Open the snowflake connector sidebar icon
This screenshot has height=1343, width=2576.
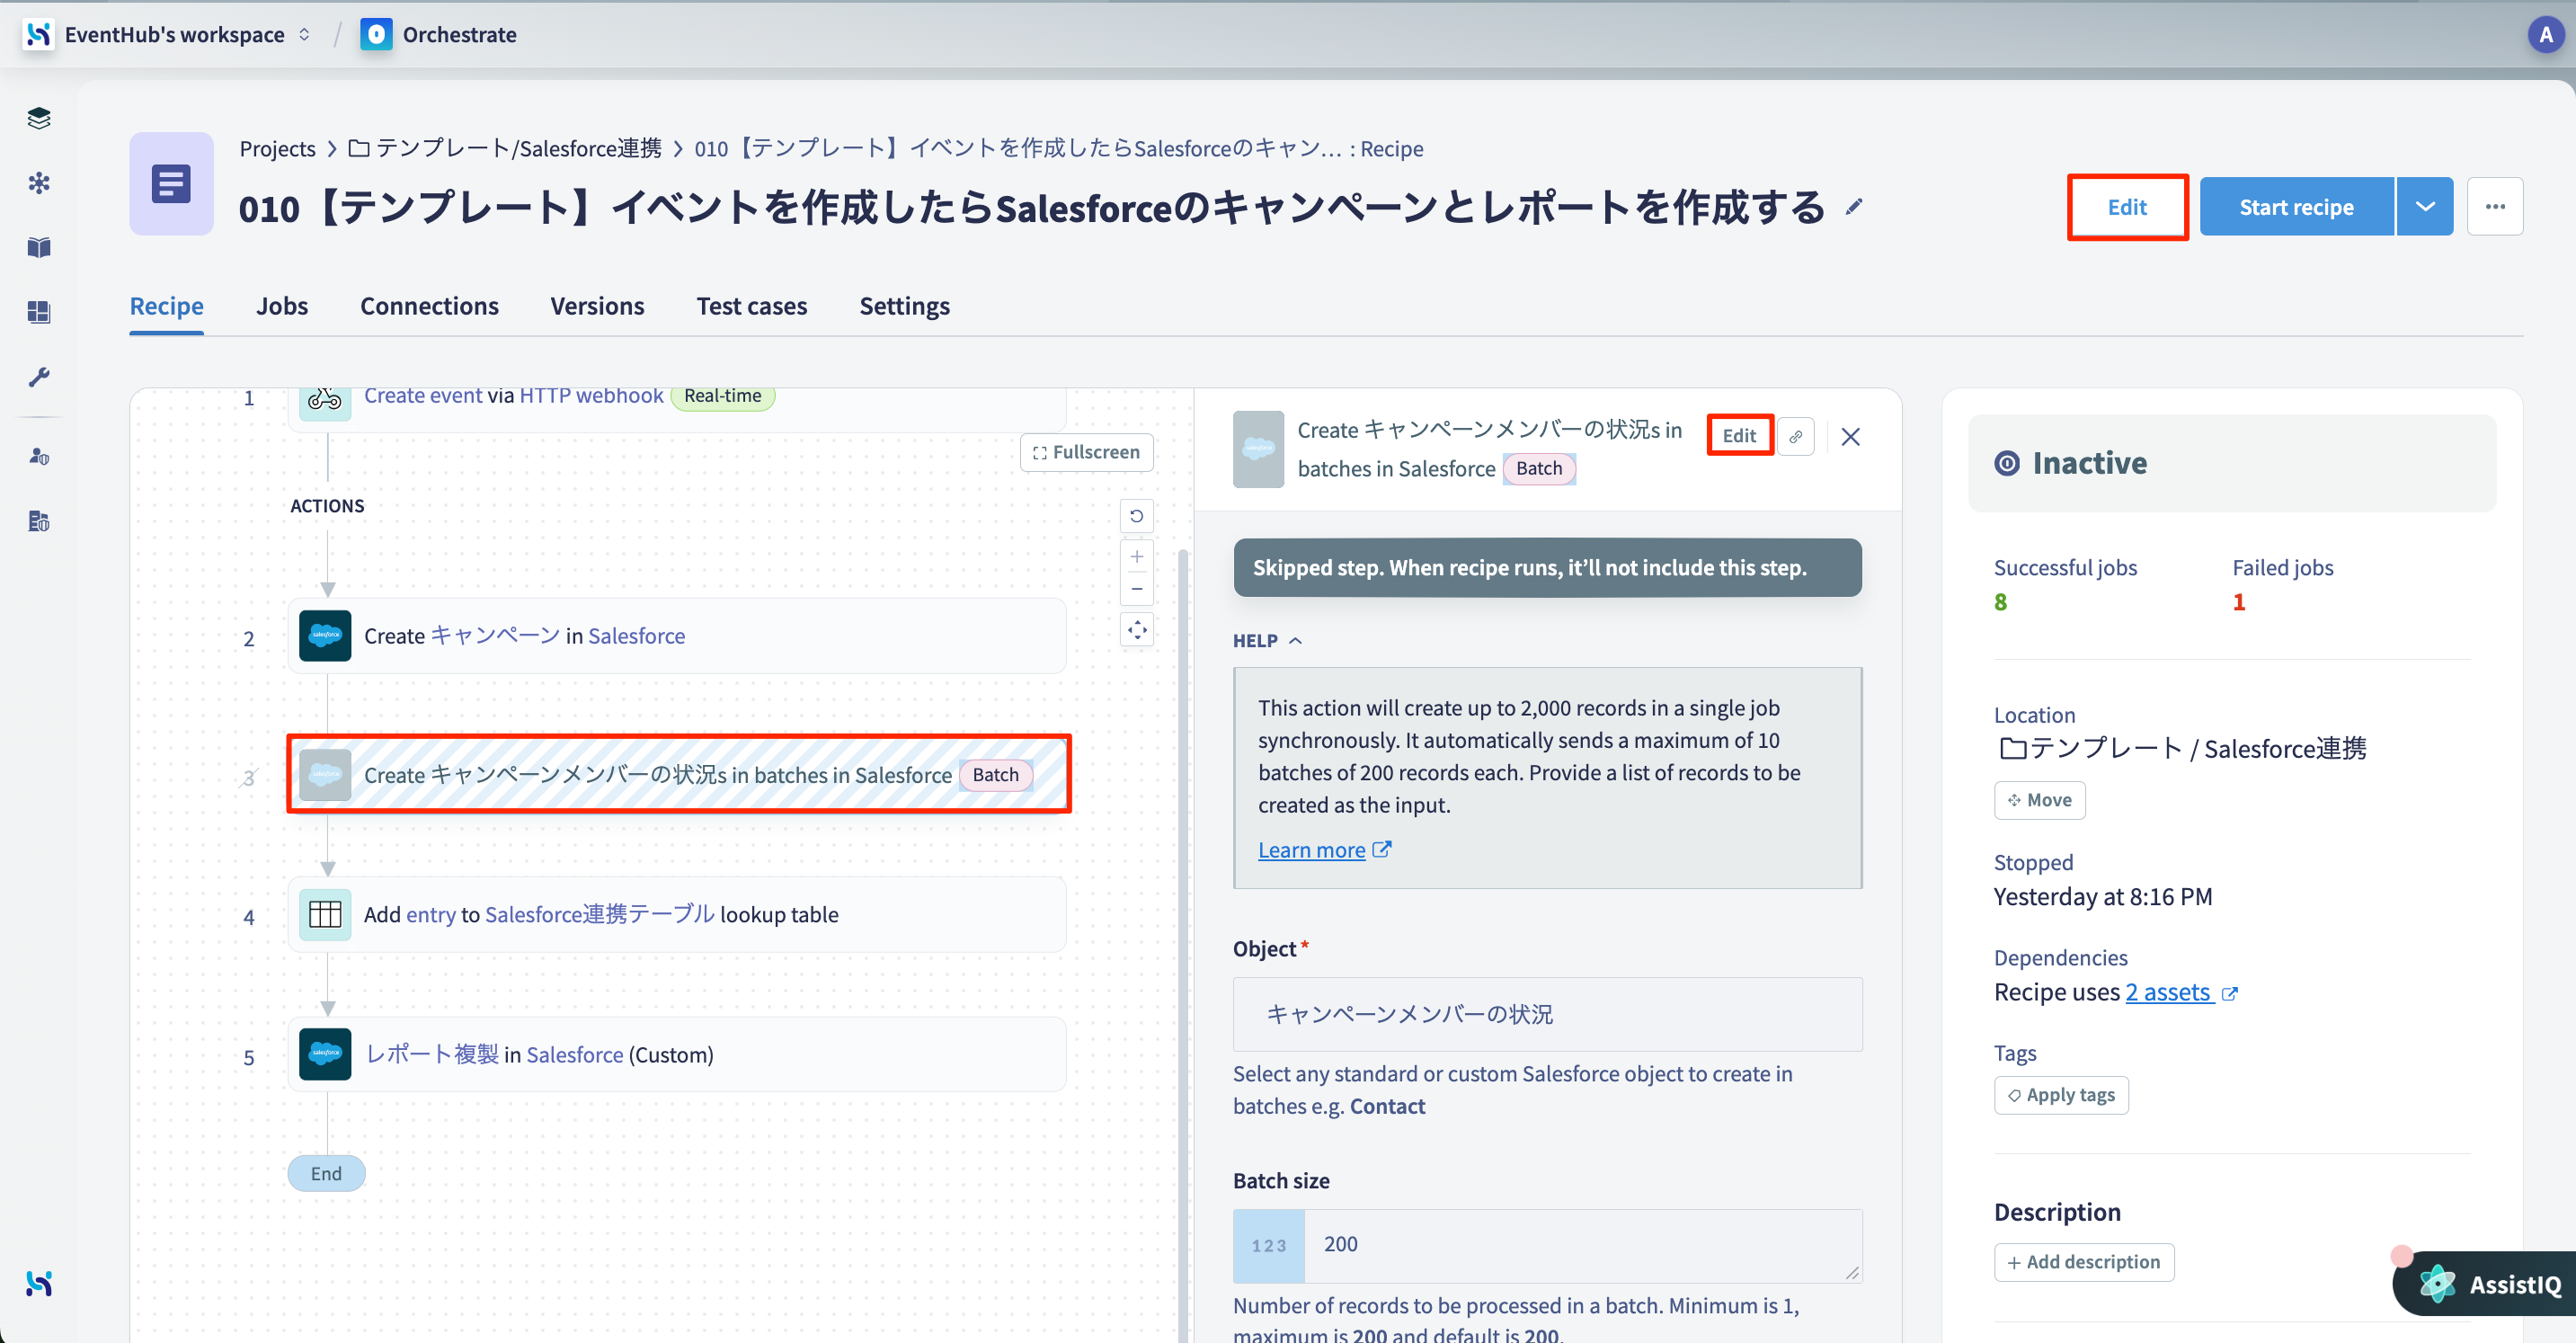[39, 183]
